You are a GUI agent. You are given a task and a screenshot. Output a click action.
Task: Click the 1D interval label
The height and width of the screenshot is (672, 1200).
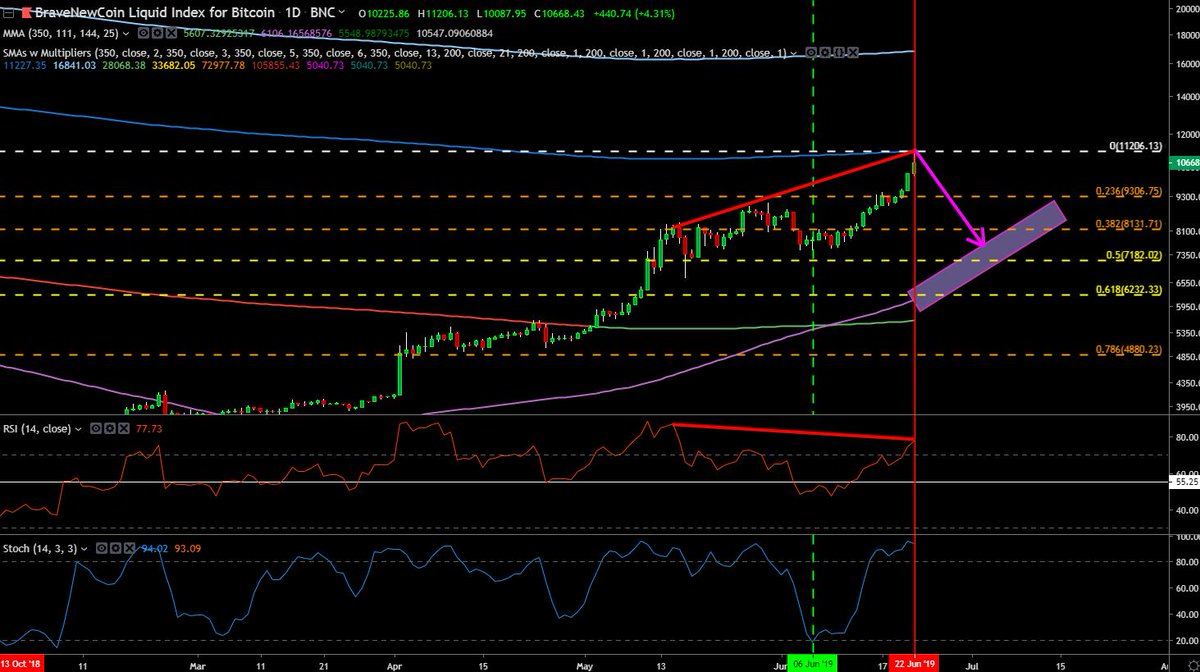click(x=294, y=12)
